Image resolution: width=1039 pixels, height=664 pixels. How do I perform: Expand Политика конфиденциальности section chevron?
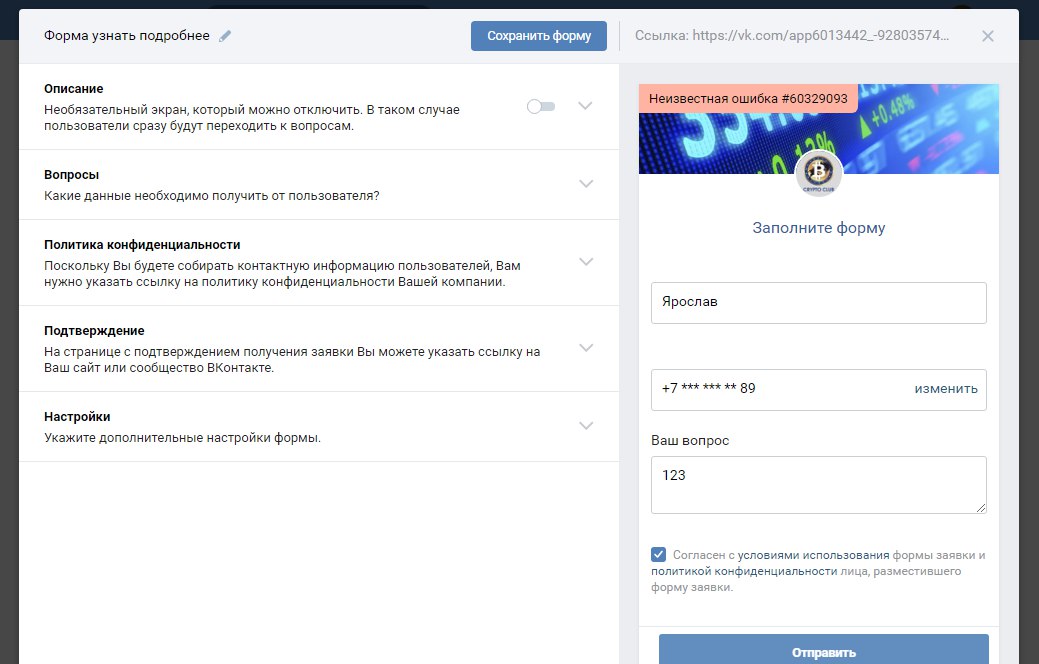coord(586,262)
